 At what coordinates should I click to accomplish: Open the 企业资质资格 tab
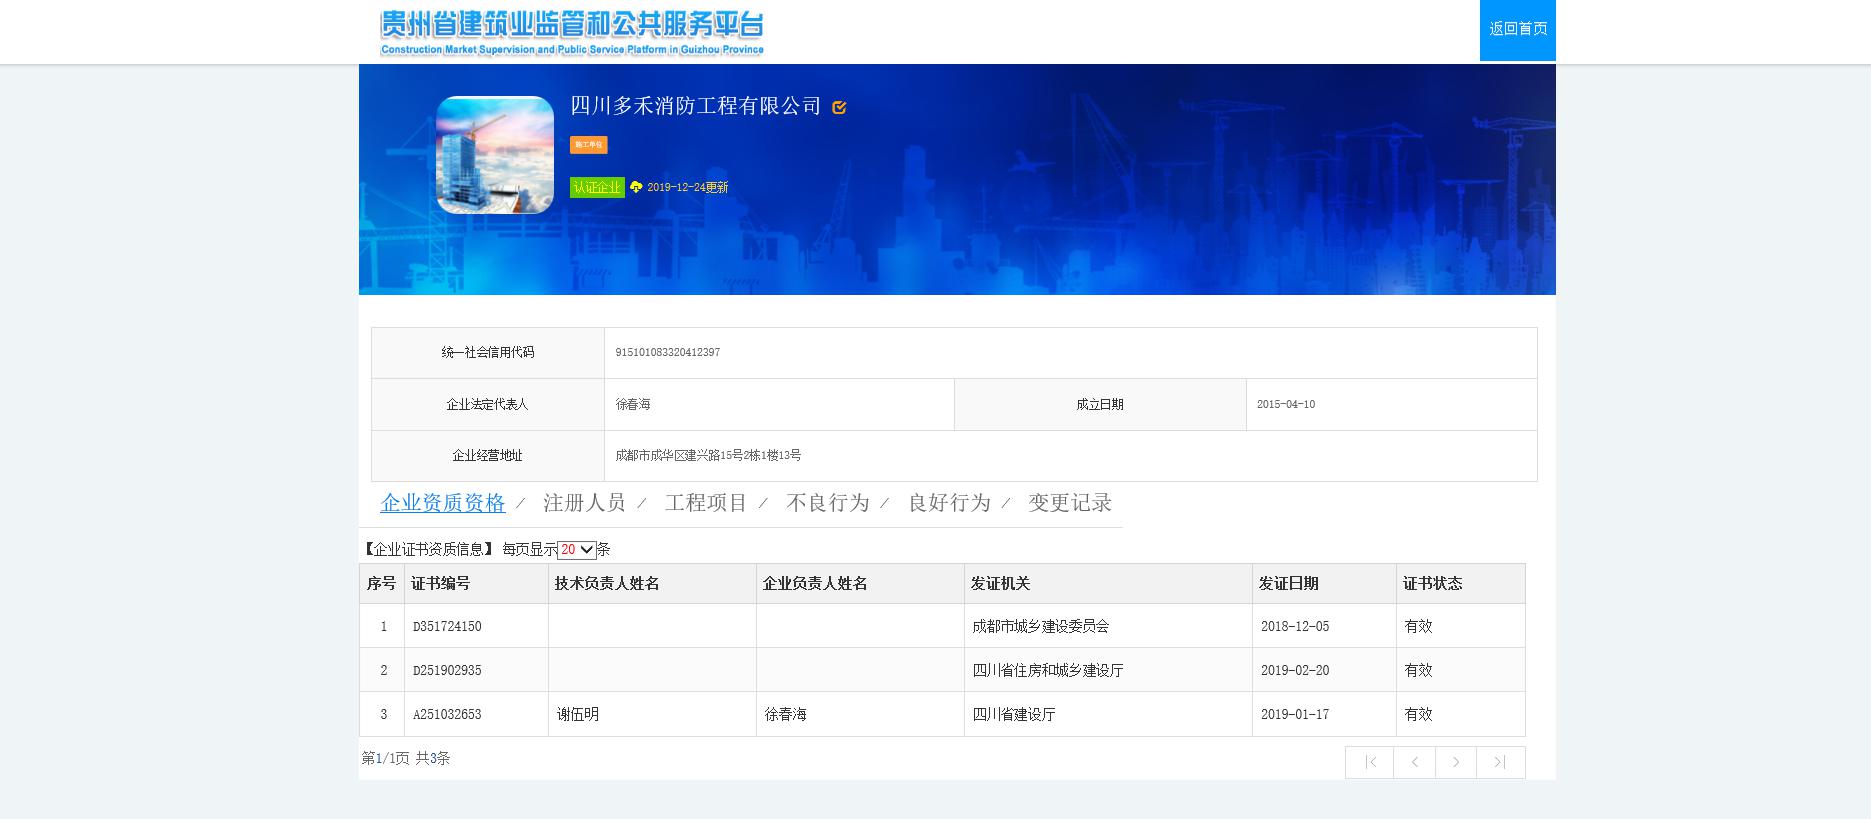[443, 503]
